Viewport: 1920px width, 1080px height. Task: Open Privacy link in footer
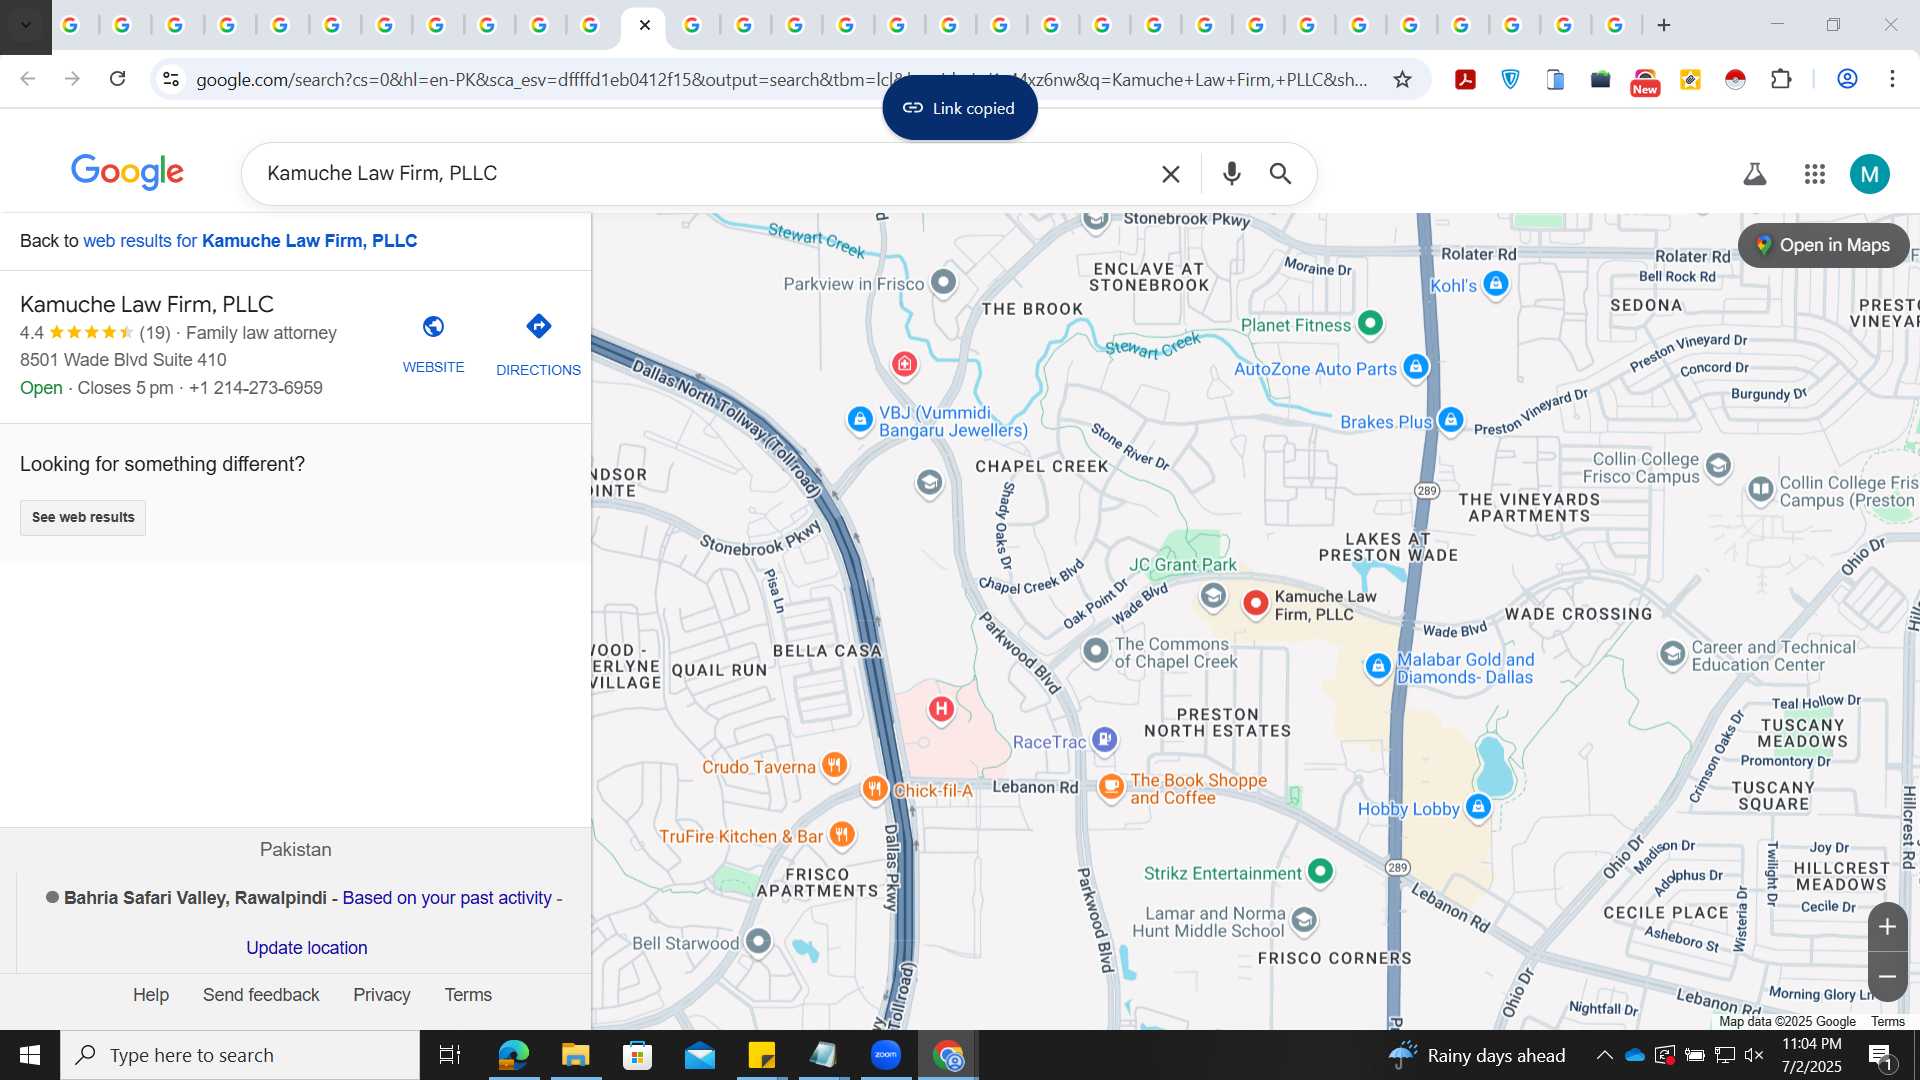(x=381, y=995)
